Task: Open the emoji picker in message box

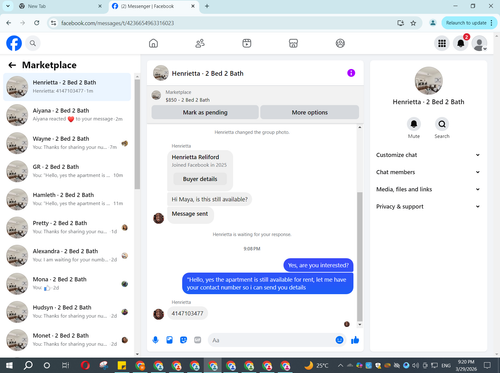Action: coord(339,340)
